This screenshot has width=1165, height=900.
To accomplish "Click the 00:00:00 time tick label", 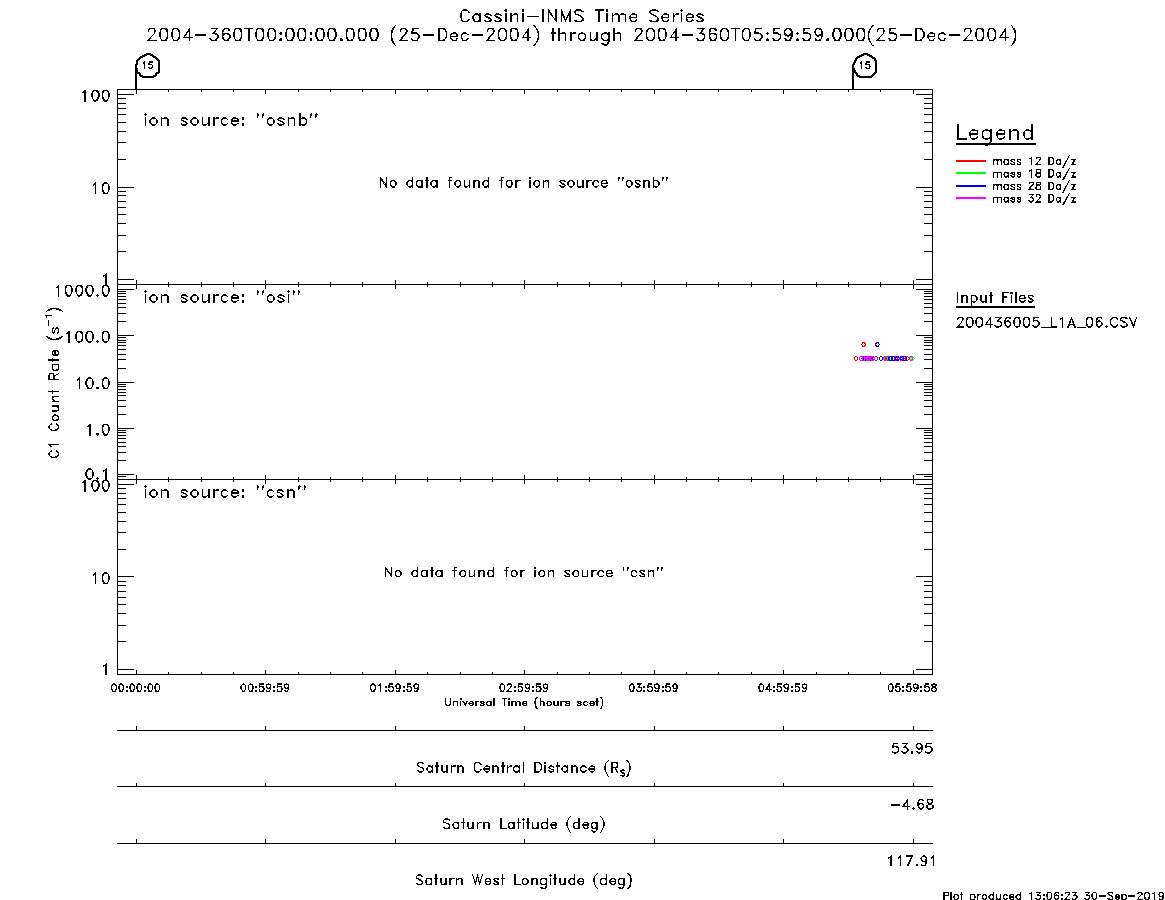I will pyautogui.click(x=135, y=688).
